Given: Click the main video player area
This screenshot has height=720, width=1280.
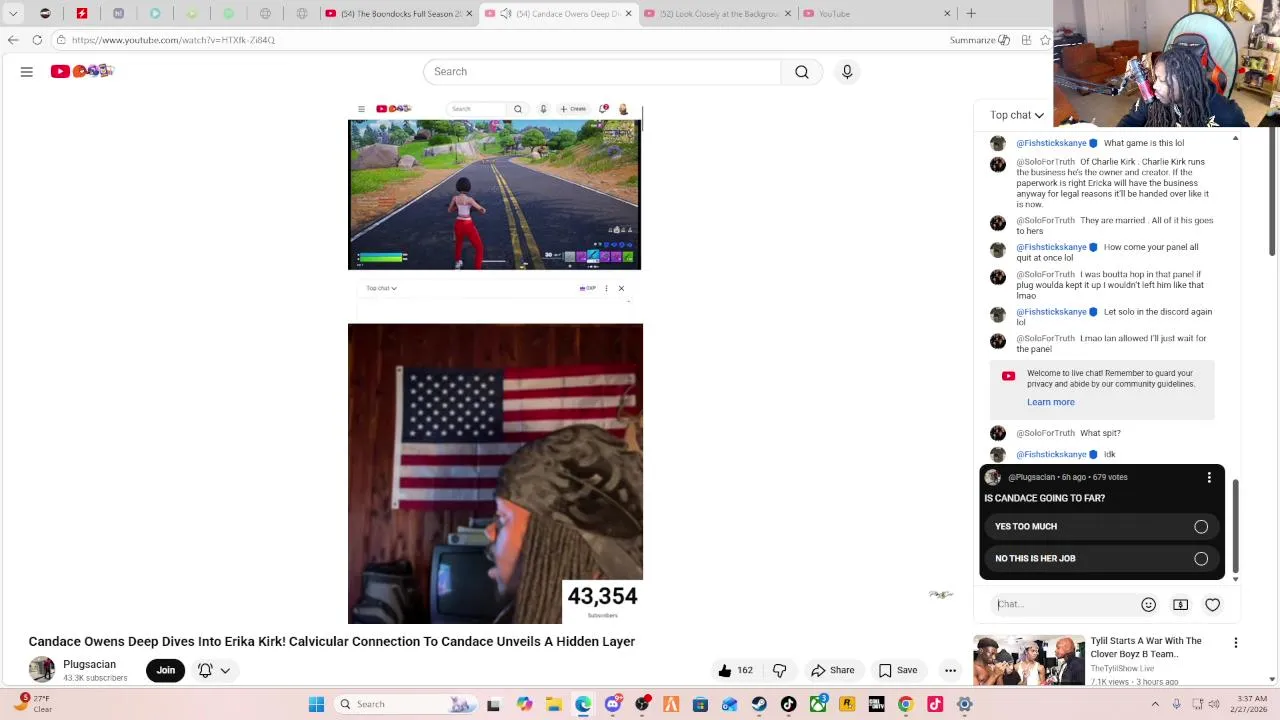Looking at the screenshot, I should click(x=495, y=362).
